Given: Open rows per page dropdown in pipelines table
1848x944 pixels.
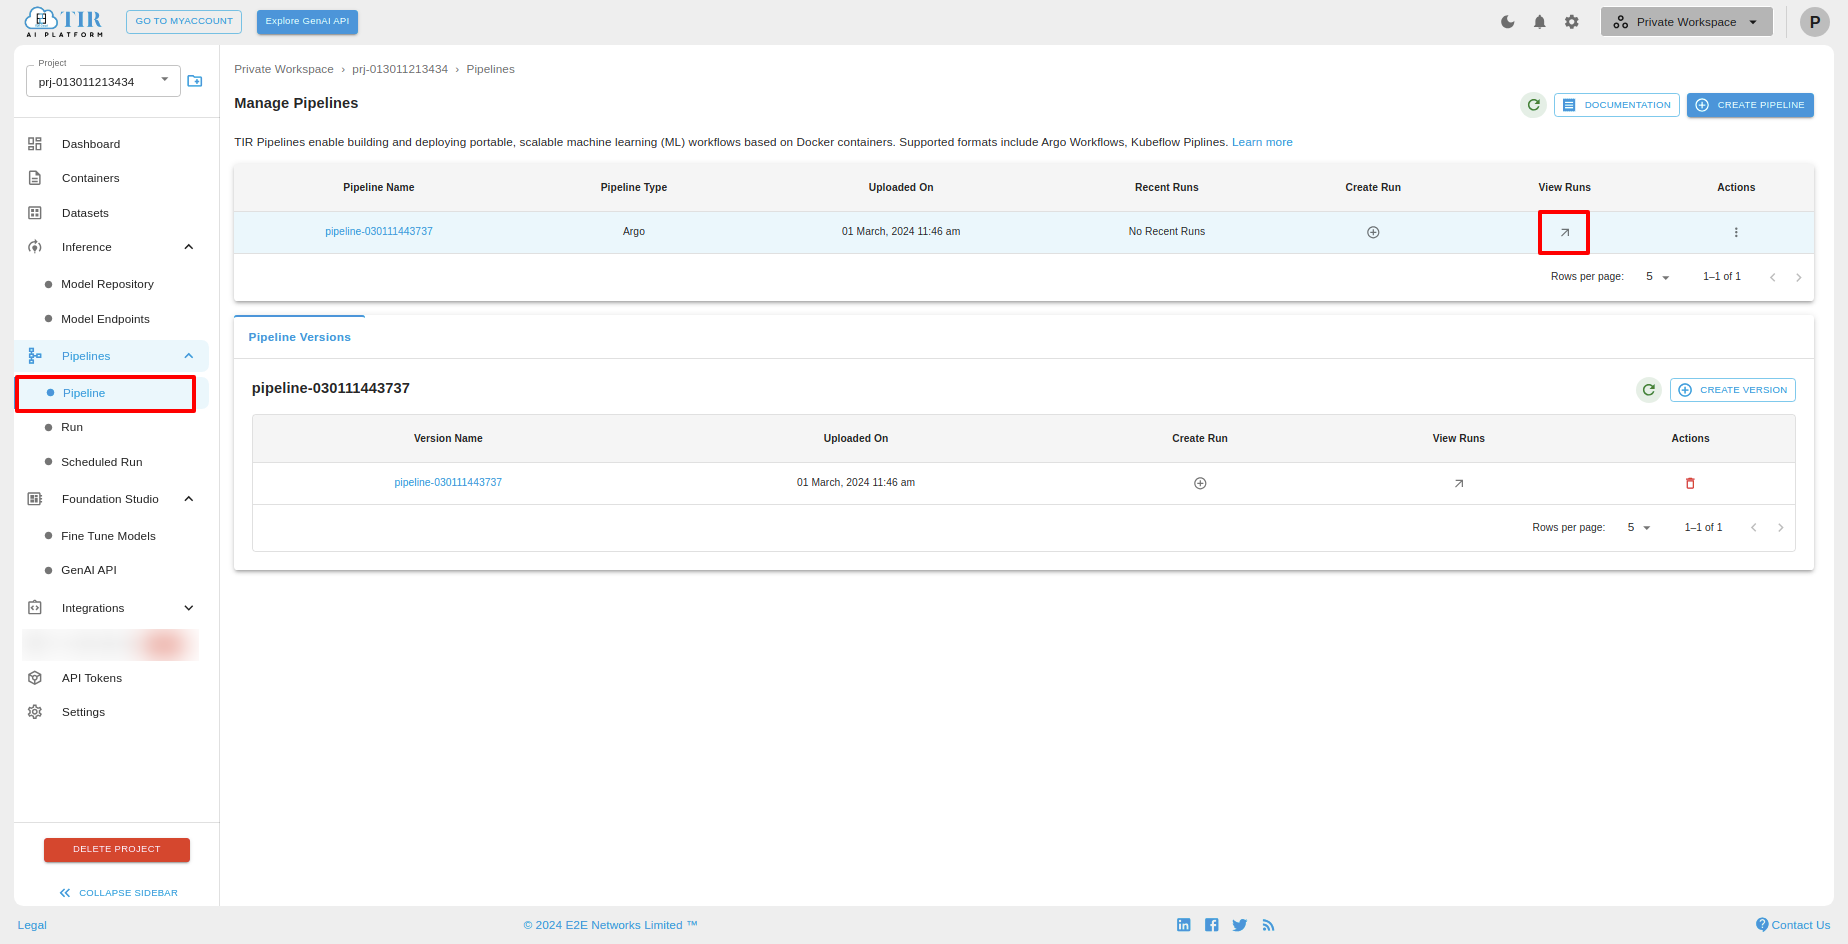Looking at the screenshot, I should pyautogui.click(x=1658, y=277).
